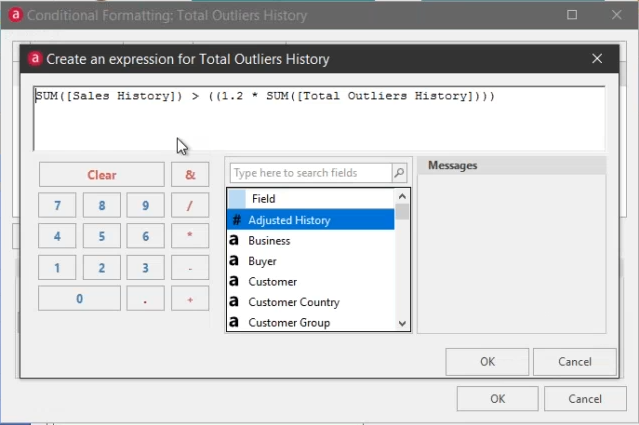639x425 pixels.
Task: Click the search magnifier icon in field search
Action: [x=399, y=173]
